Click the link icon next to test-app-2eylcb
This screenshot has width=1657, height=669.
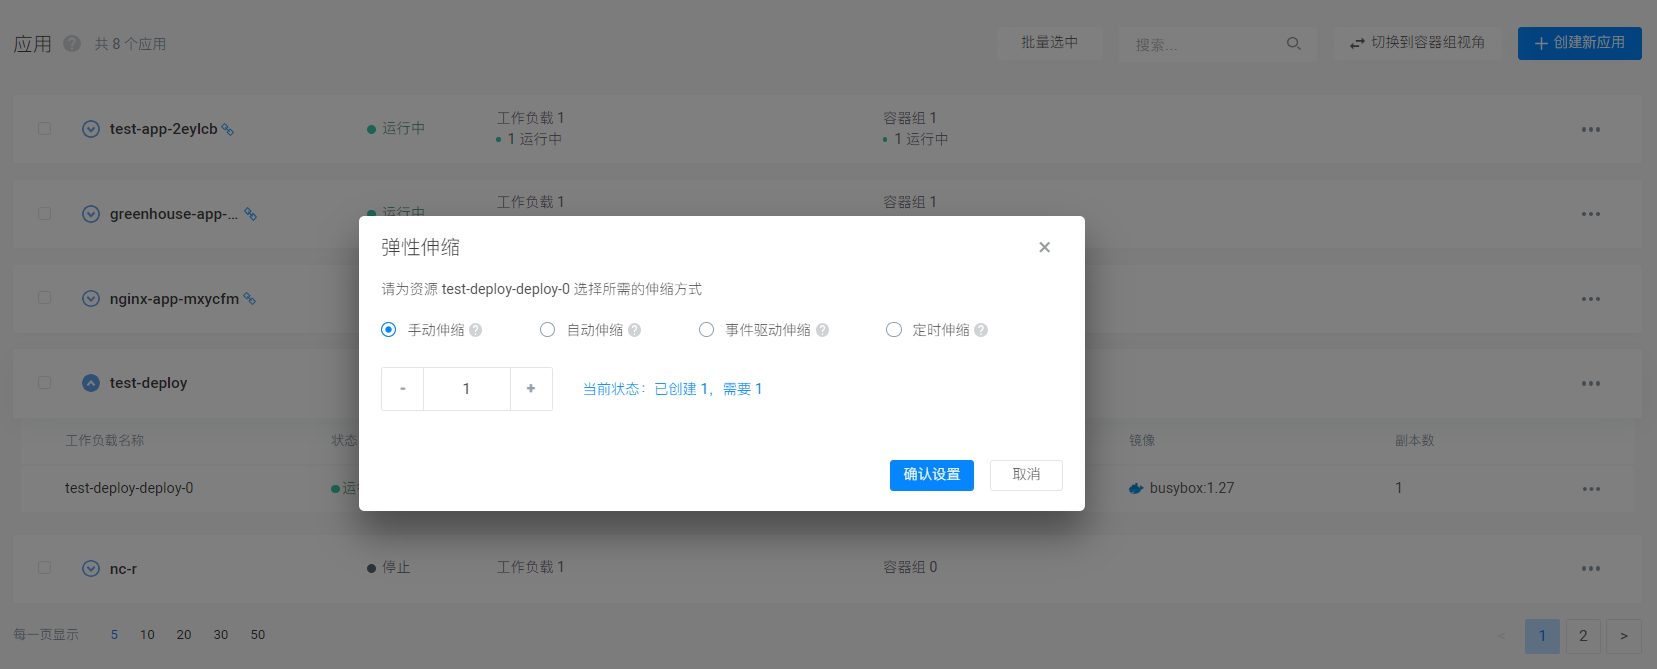tap(228, 129)
